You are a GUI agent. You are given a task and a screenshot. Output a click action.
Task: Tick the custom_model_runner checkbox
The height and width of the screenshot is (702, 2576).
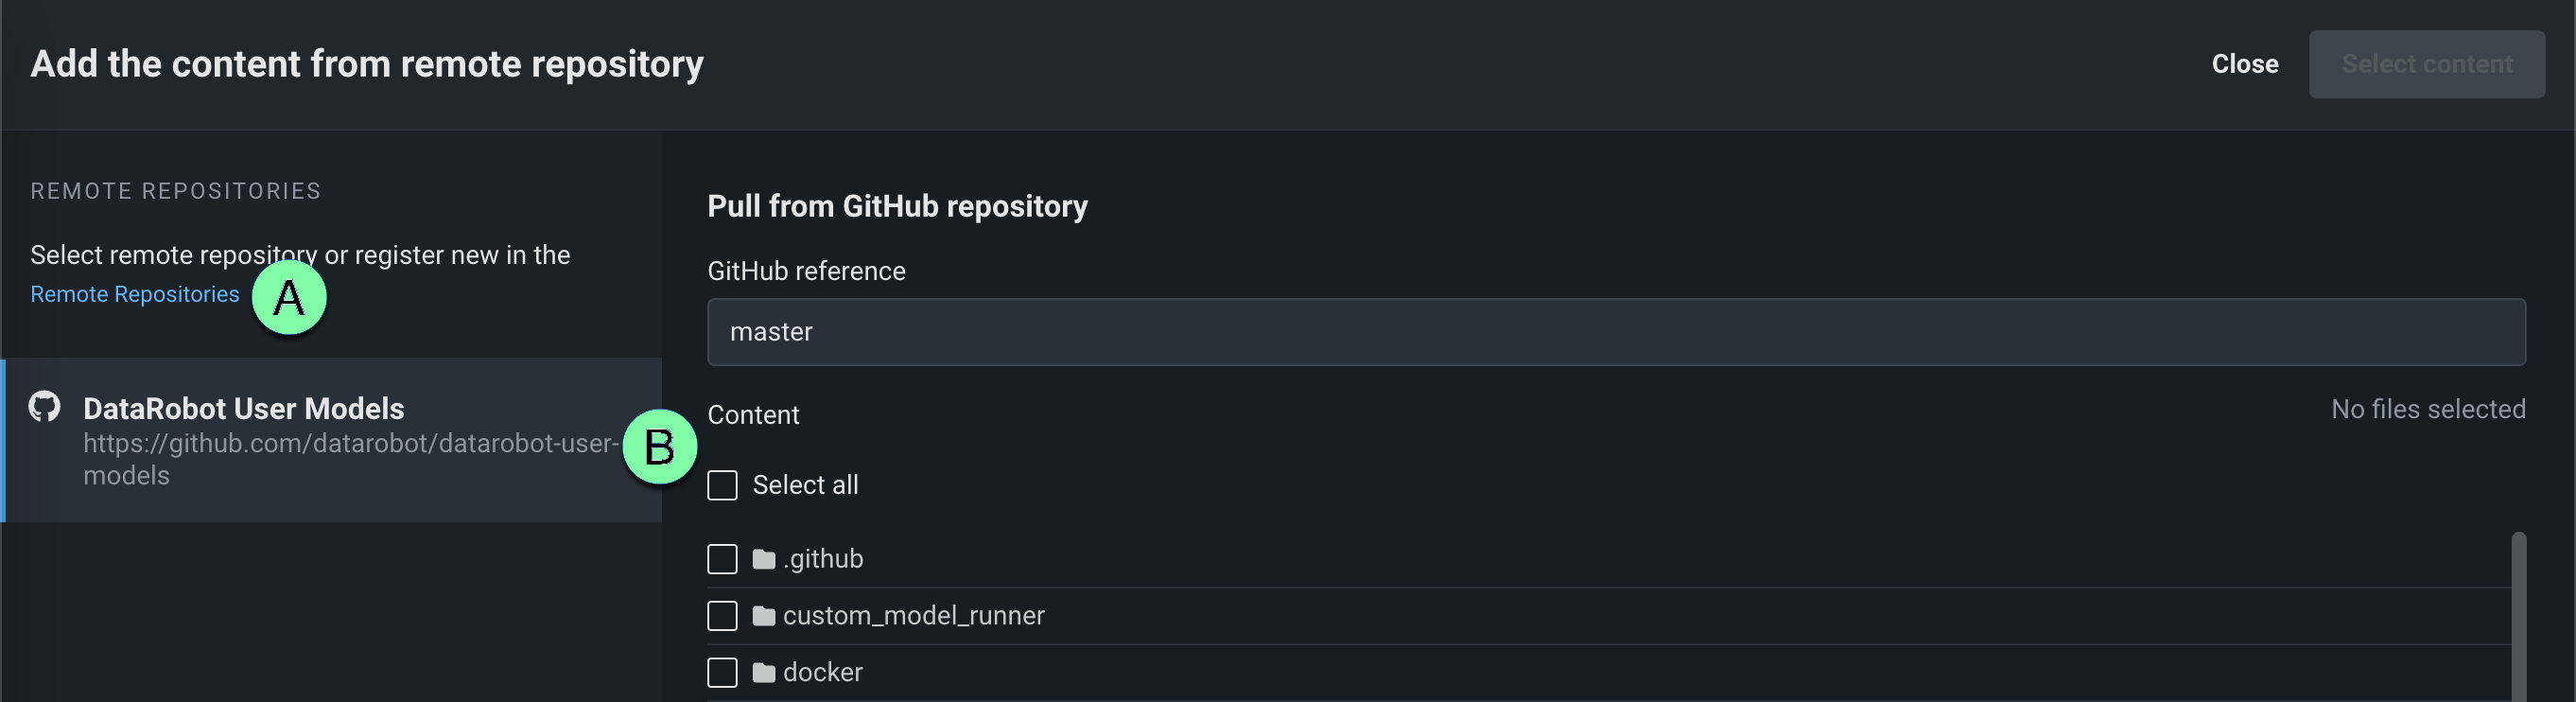point(722,616)
